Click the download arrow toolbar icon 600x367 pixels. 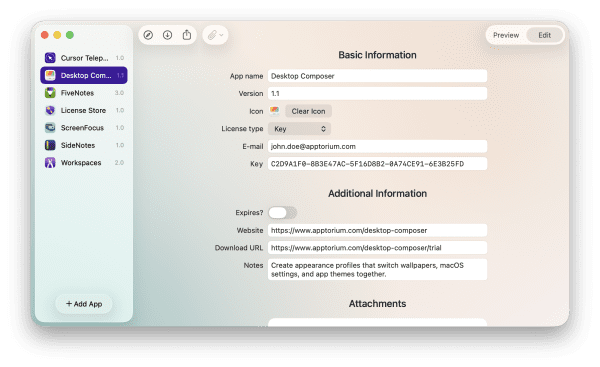coord(167,35)
